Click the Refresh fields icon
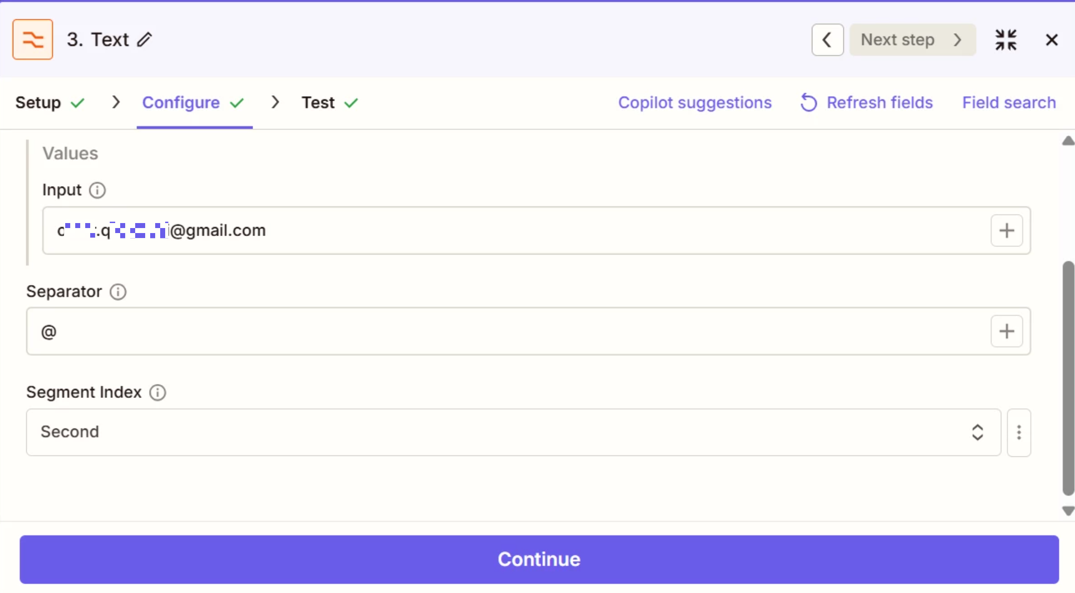 point(809,103)
